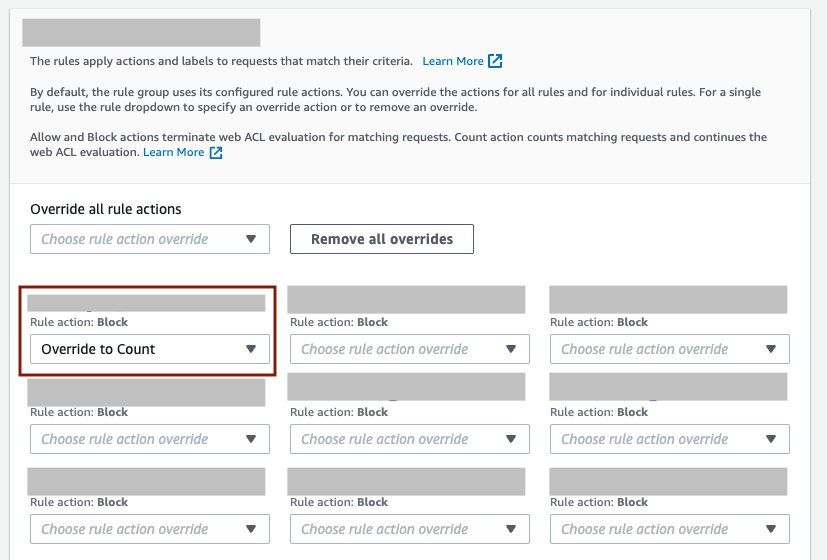Click the arrow on Override to Count dropdown
This screenshot has height=560, width=827.
pos(251,349)
